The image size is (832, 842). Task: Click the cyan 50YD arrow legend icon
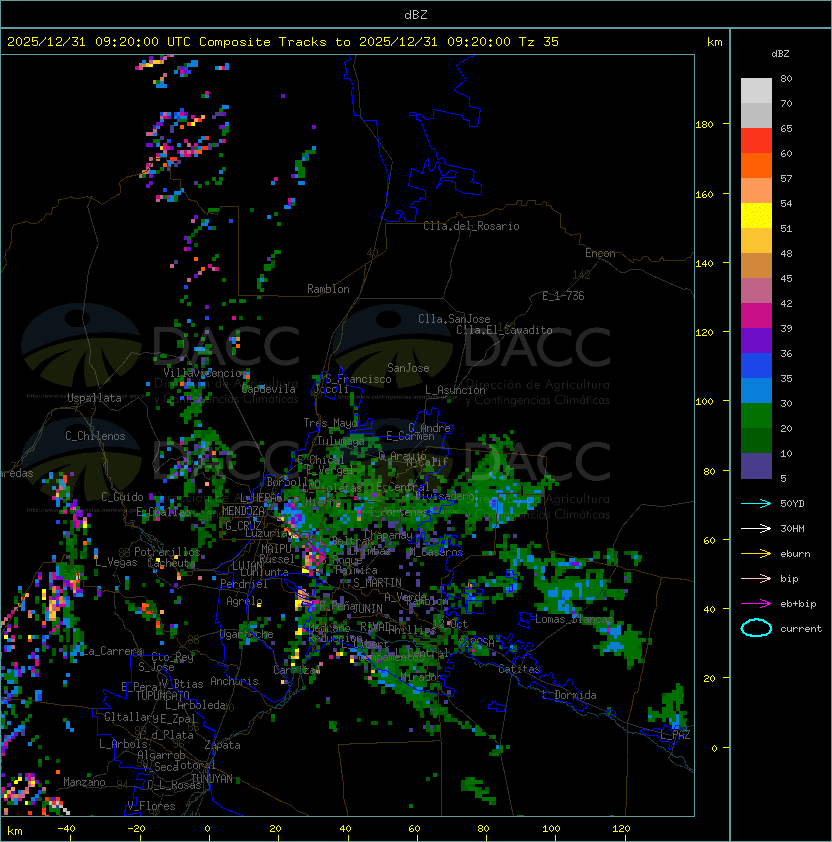pyautogui.click(x=756, y=504)
